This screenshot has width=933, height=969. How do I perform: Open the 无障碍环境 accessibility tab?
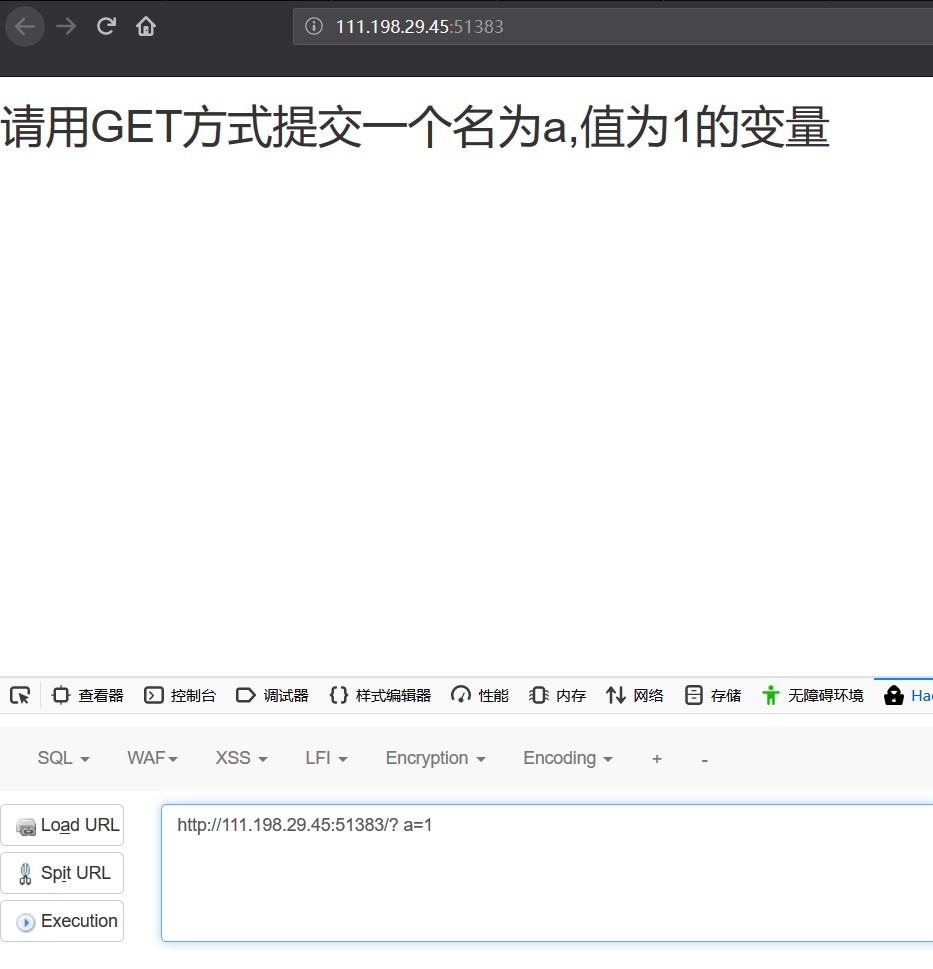click(813, 696)
